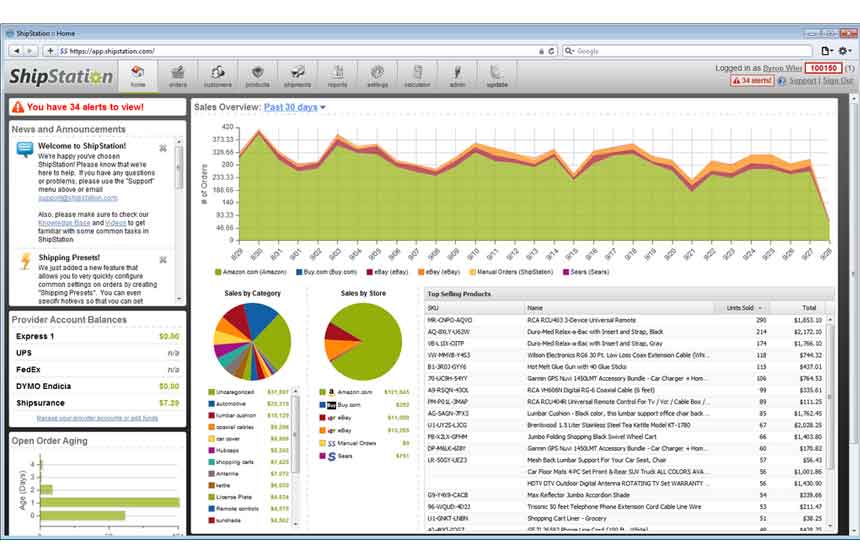The image size is (860, 560).
Task: Select the Max Reflector Jumbo Accordion Shade row
Action: [625, 495]
